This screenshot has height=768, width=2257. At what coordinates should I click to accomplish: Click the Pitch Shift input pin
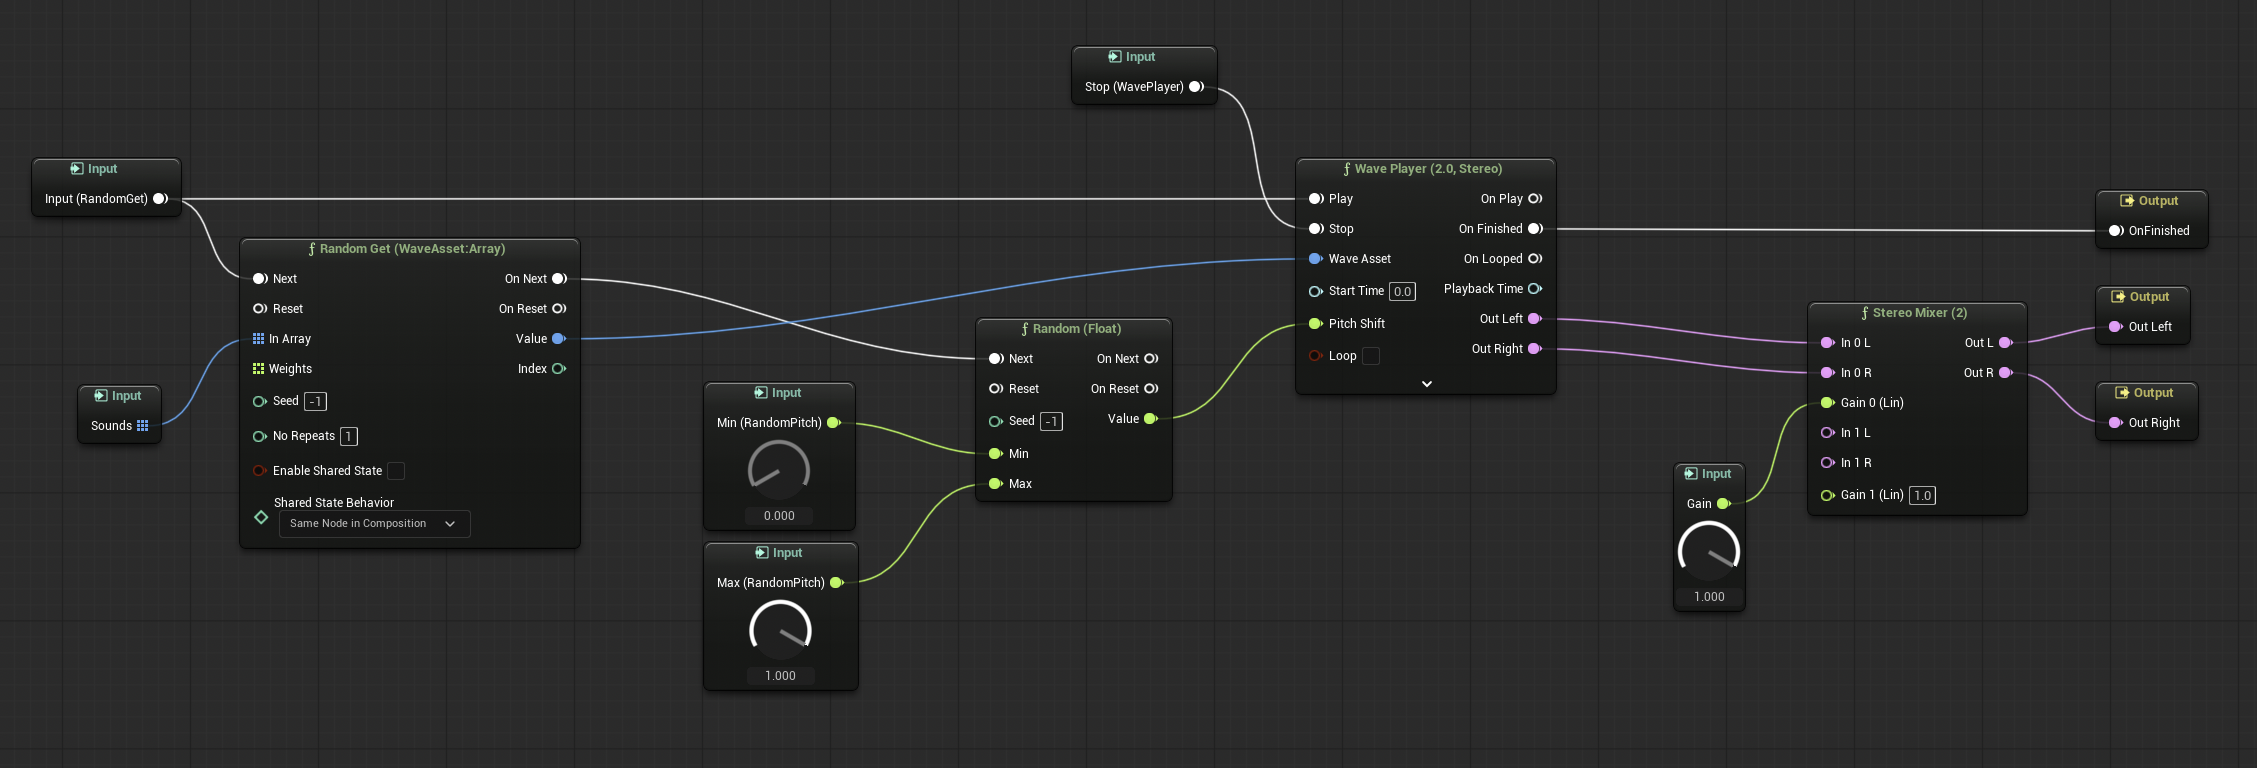point(1316,324)
